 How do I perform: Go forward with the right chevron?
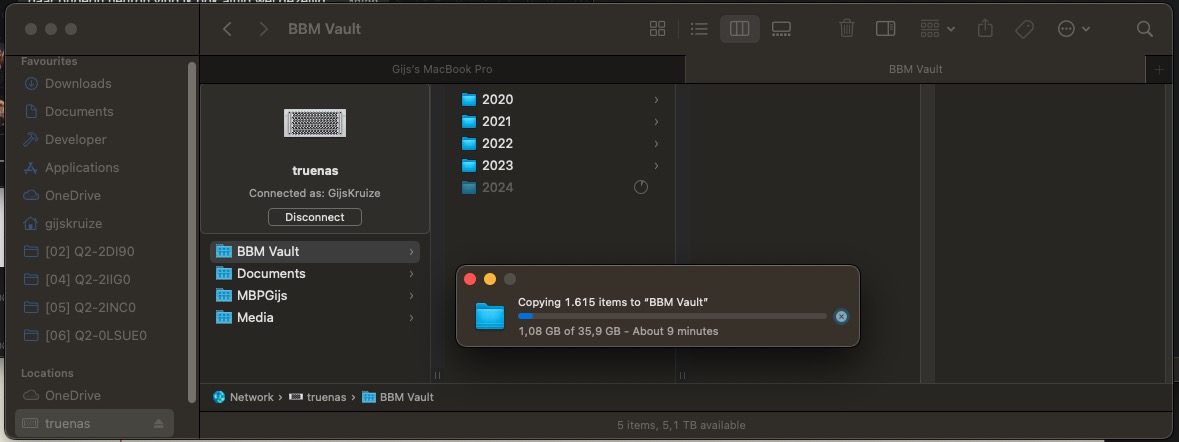[x=263, y=29]
